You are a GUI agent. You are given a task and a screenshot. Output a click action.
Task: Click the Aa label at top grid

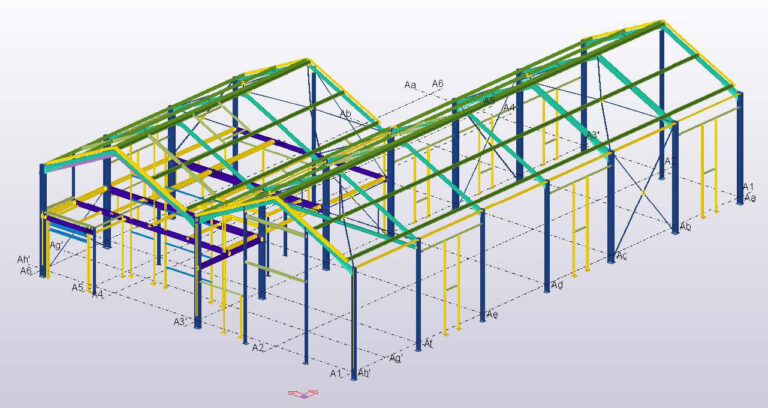[410, 85]
